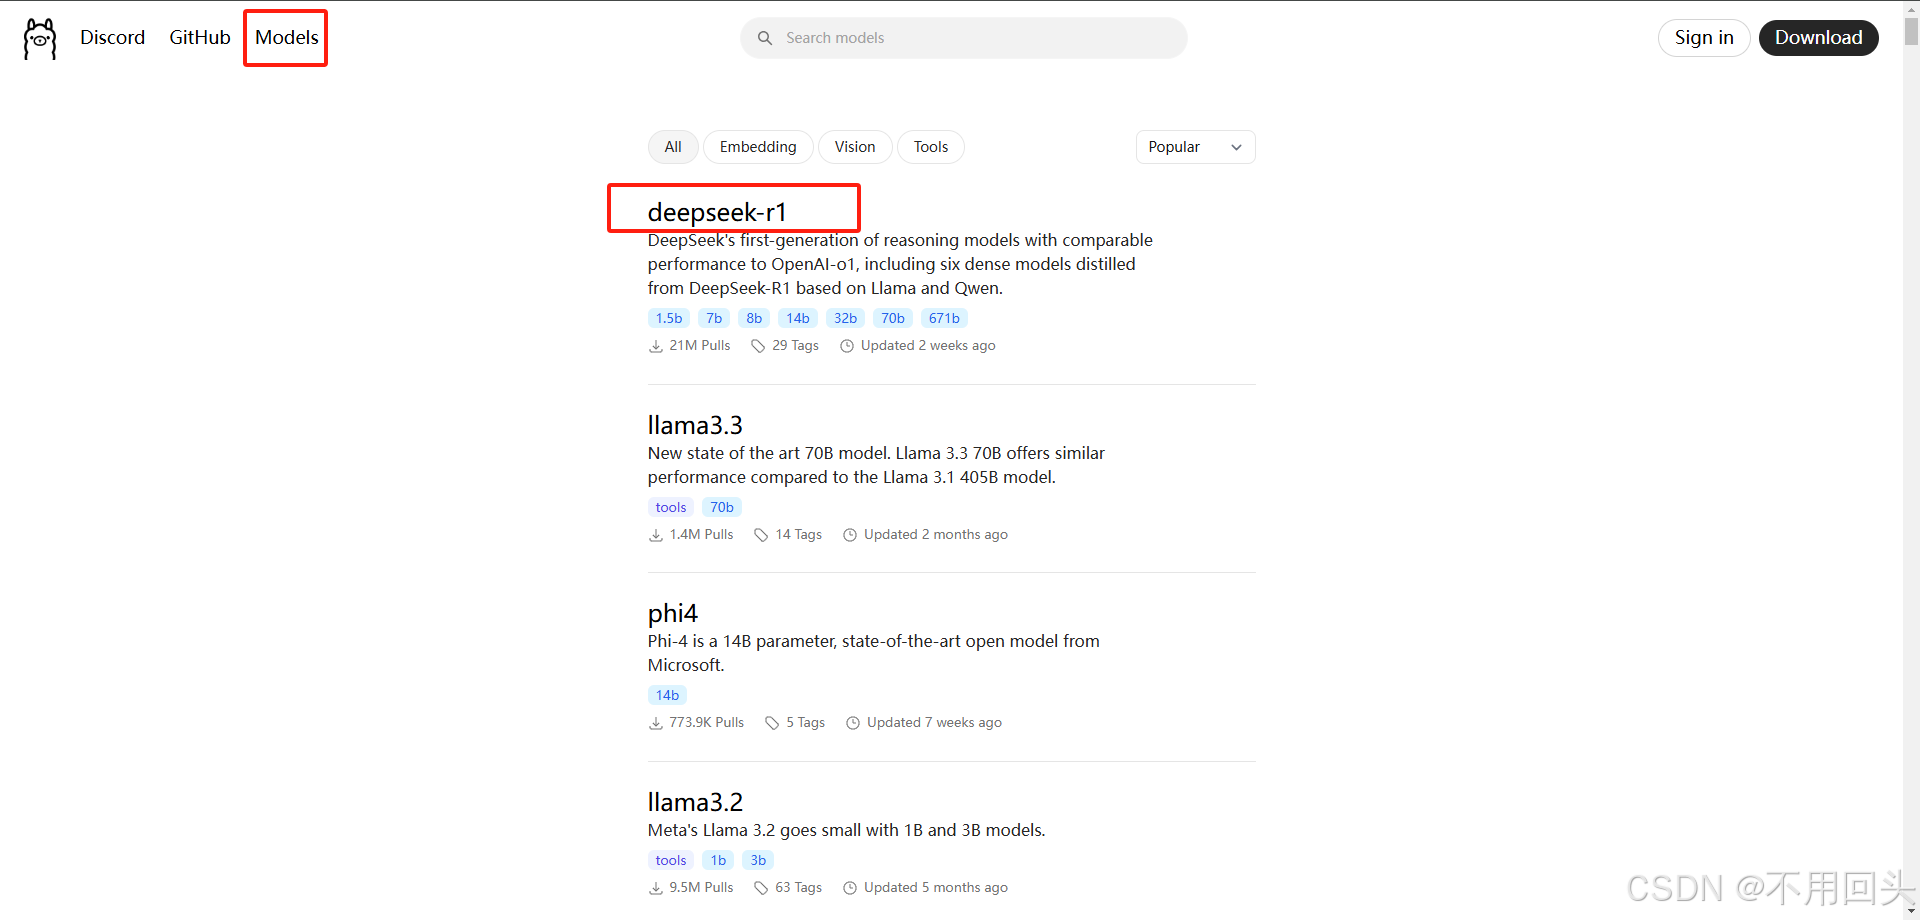Open the phi4 model page

pyautogui.click(x=673, y=613)
